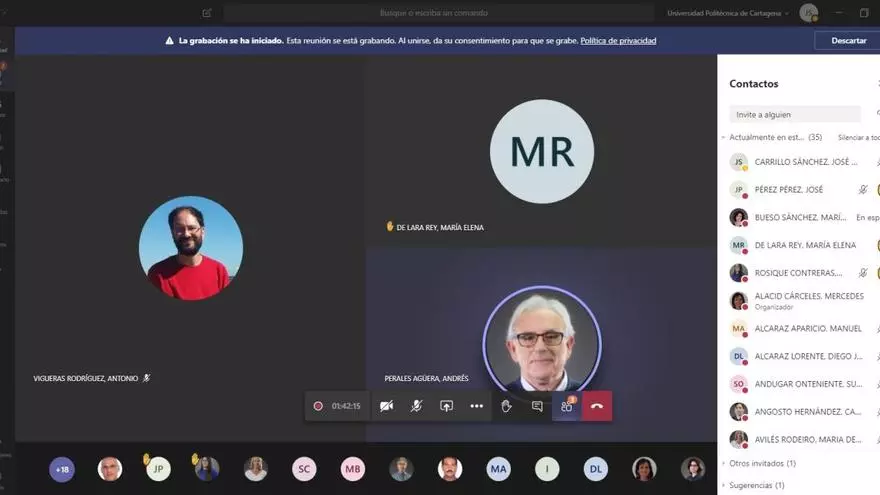
Task: Toggle the camera on in call toolbar
Action: (x=386, y=406)
